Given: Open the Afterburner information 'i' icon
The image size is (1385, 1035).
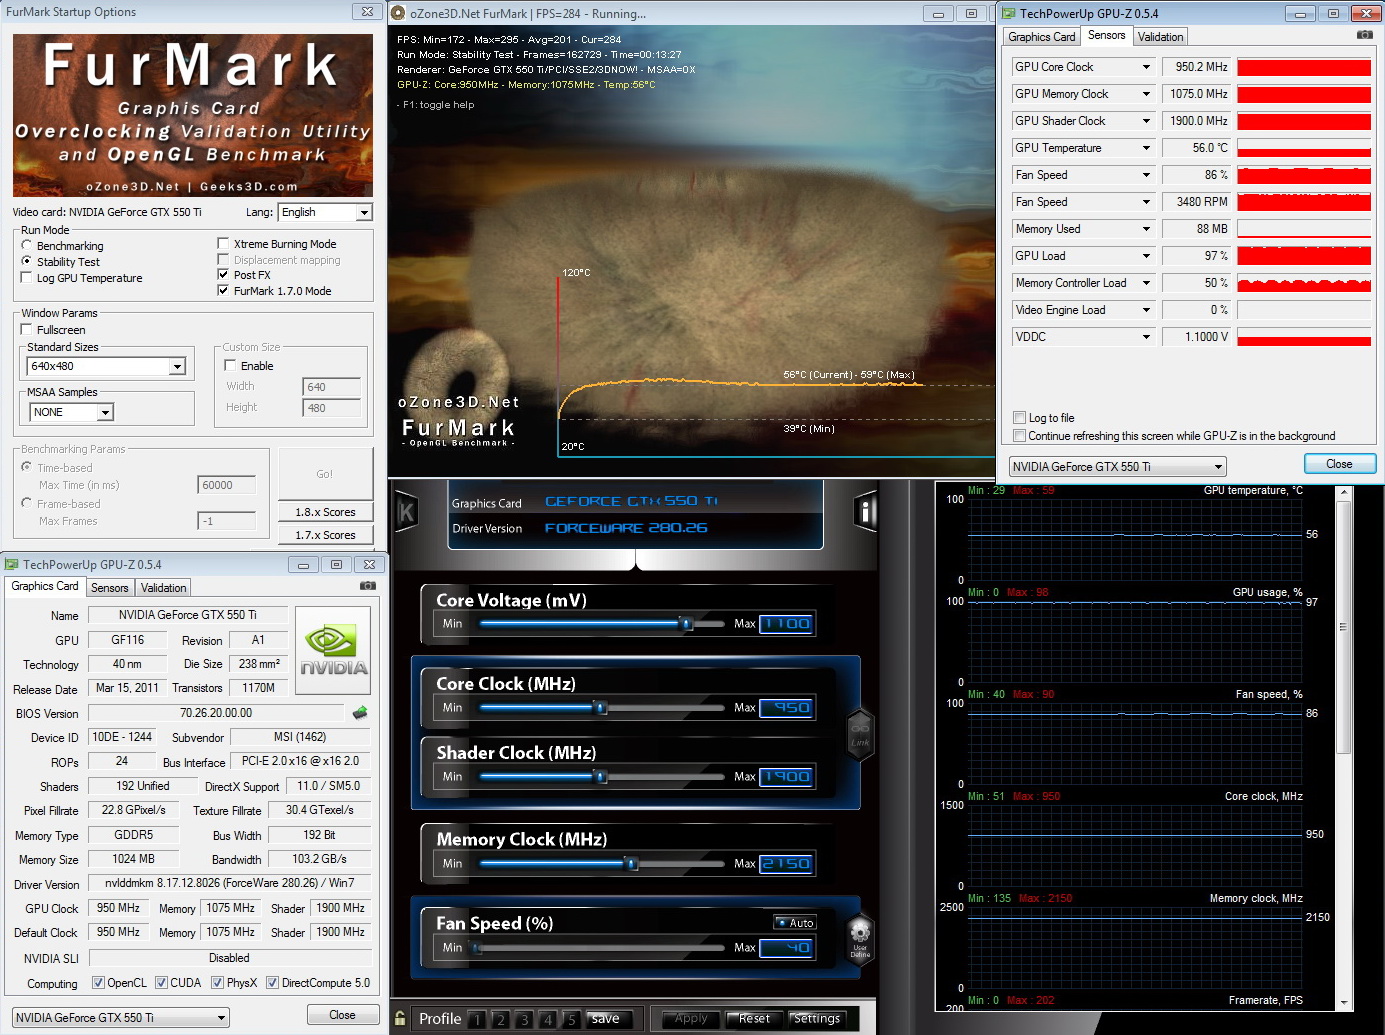Looking at the screenshot, I should coord(866,512).
